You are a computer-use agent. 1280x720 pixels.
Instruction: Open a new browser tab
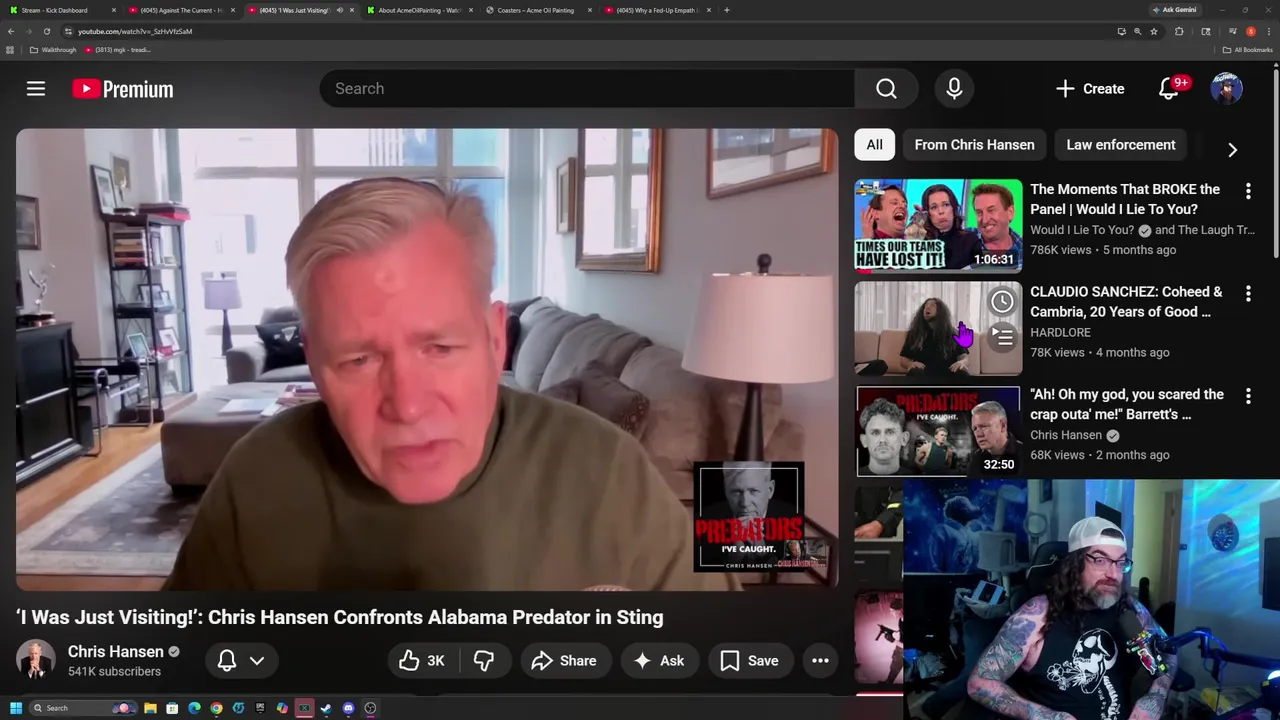coord(726,10)
